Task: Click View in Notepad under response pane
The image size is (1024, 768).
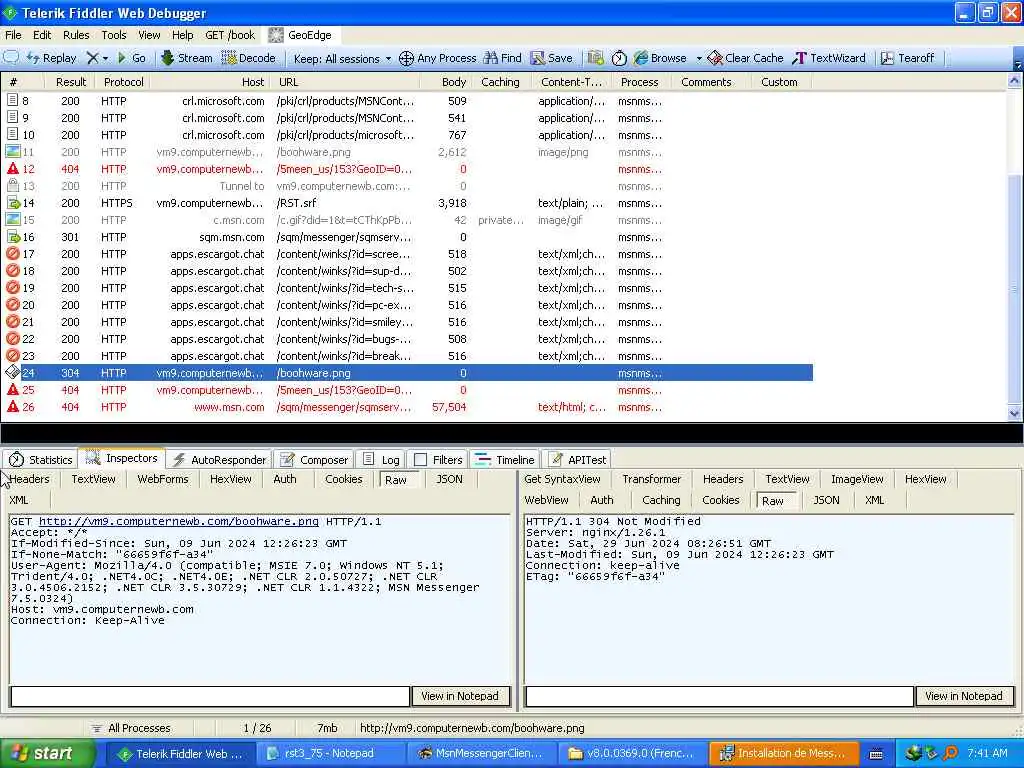Action: [x=964, y=696]
